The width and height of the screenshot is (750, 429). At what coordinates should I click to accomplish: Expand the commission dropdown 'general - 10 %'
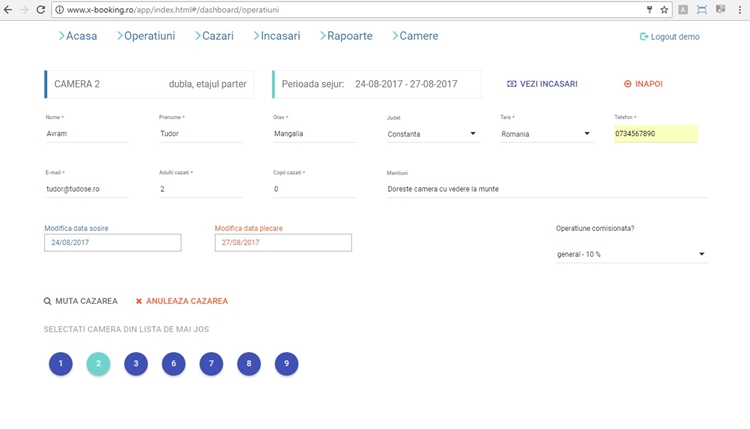tap(703, 254)
